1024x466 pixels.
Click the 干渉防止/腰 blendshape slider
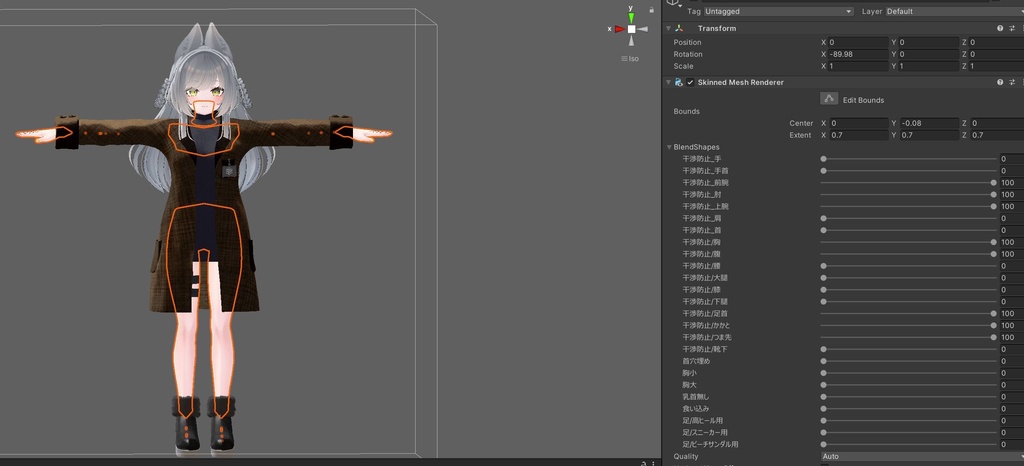908,266
